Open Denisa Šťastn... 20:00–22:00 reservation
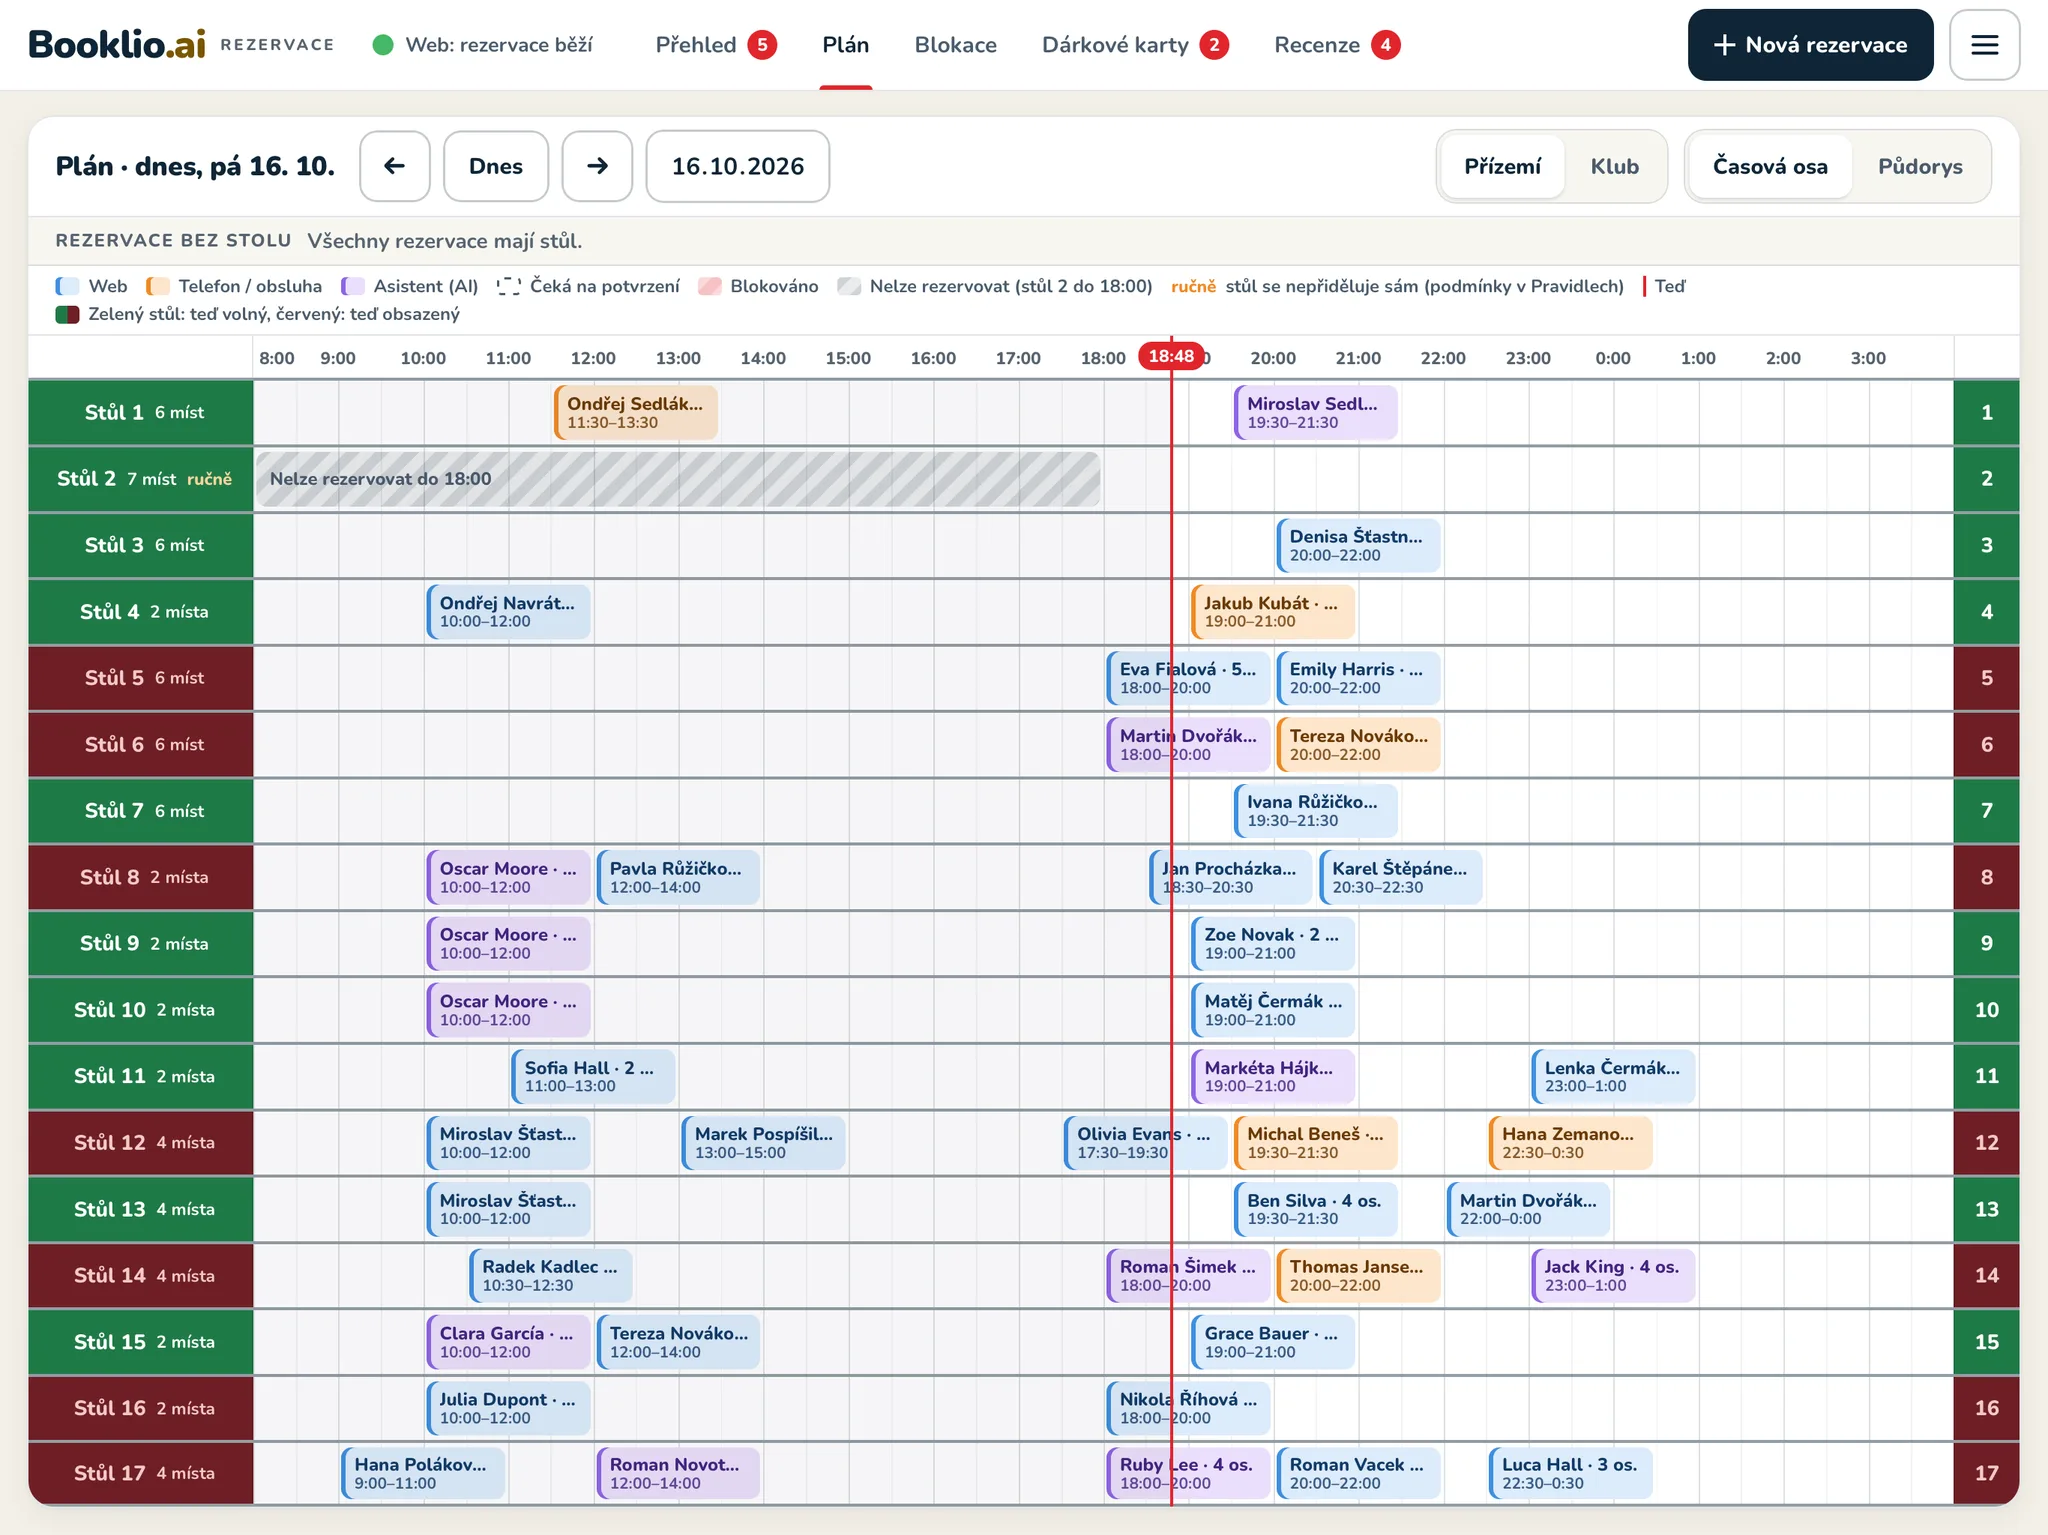Screen dimensions: 2048x1535 click(1359, 545)
